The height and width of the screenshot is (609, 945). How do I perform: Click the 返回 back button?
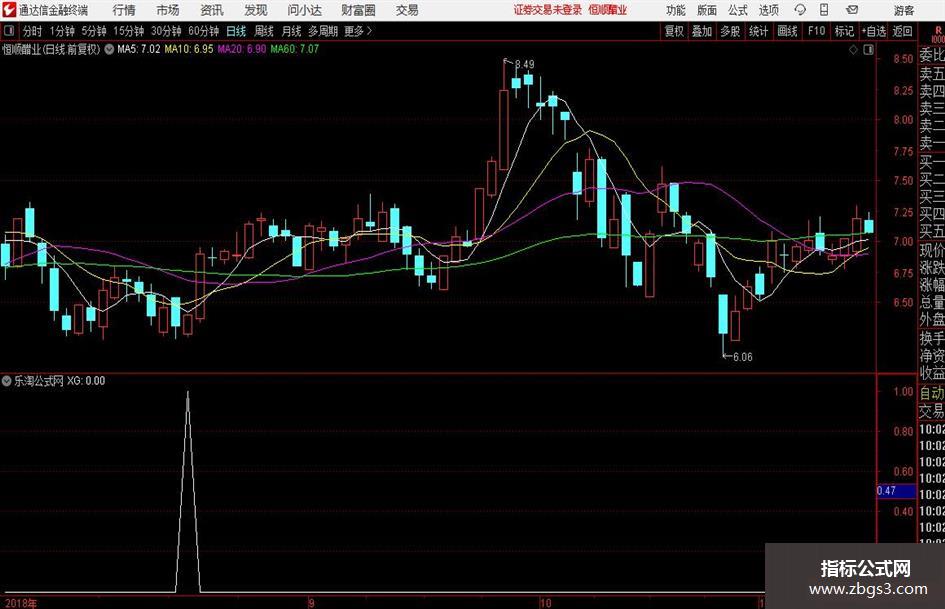[x=902, y=31]
